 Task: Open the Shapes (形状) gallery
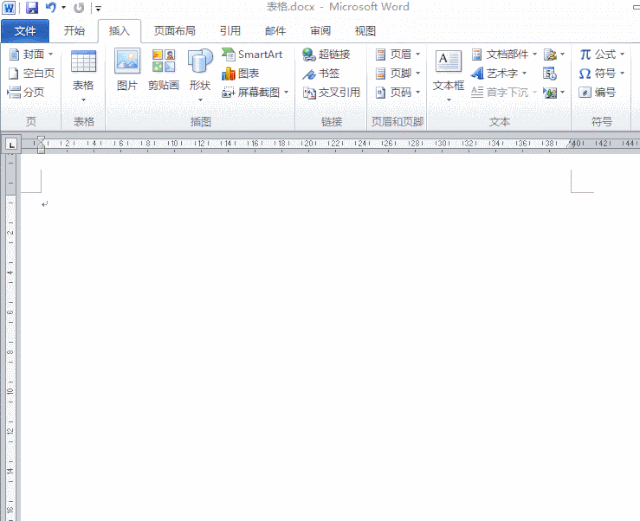[x=200, y=76]
